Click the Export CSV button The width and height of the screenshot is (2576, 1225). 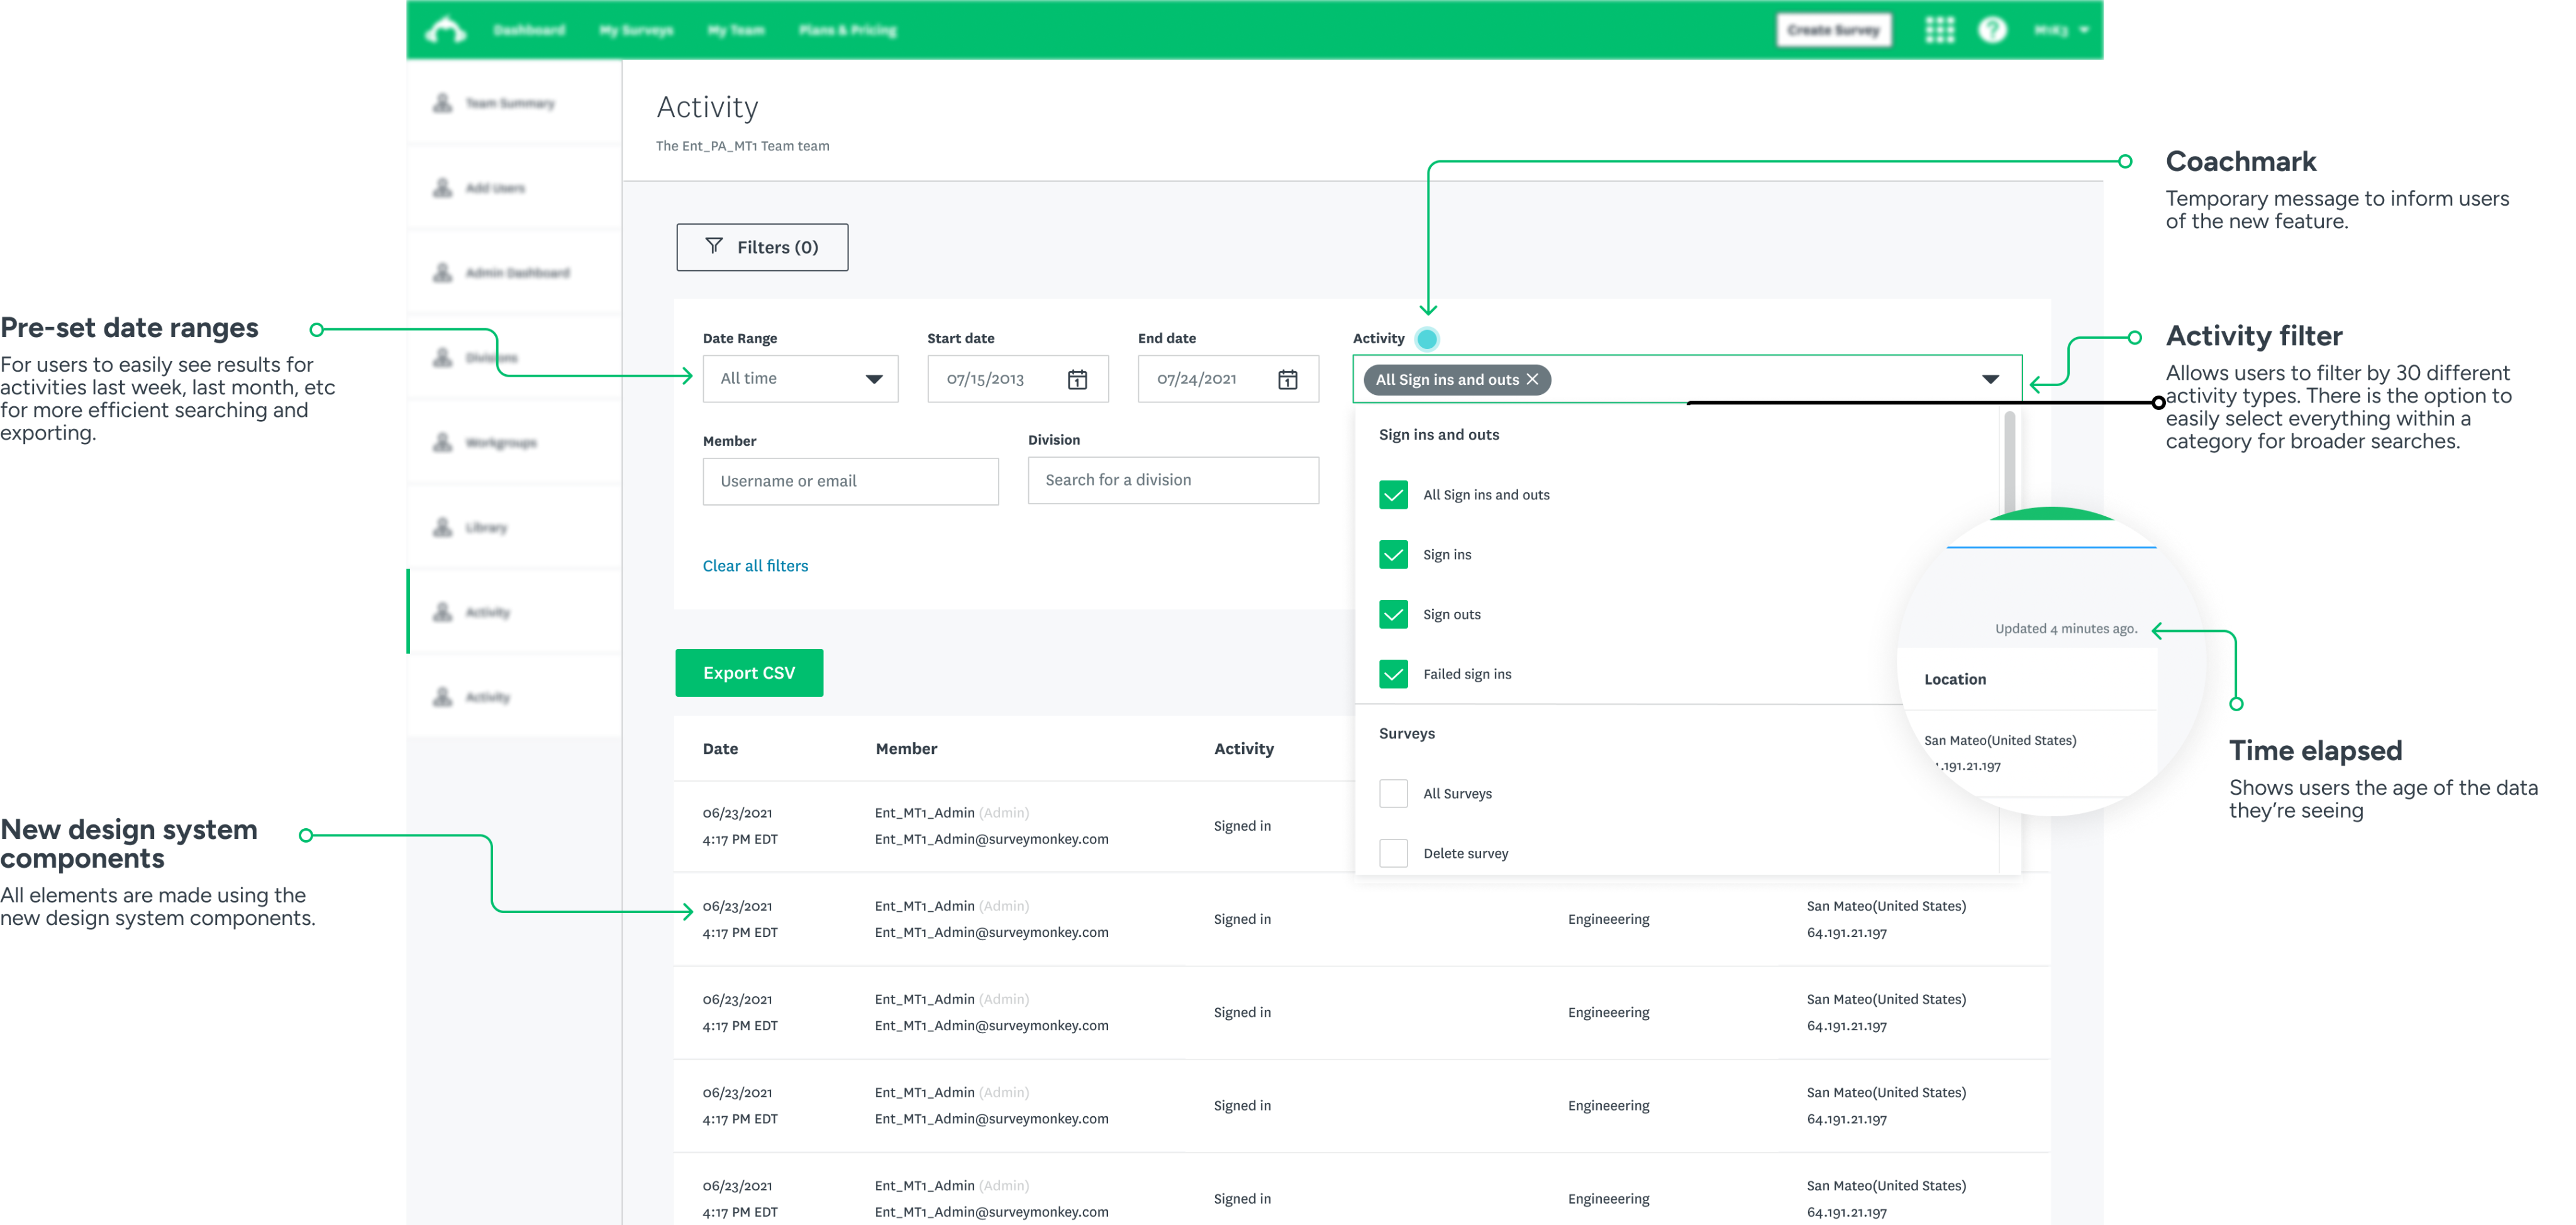click(749, 673)
